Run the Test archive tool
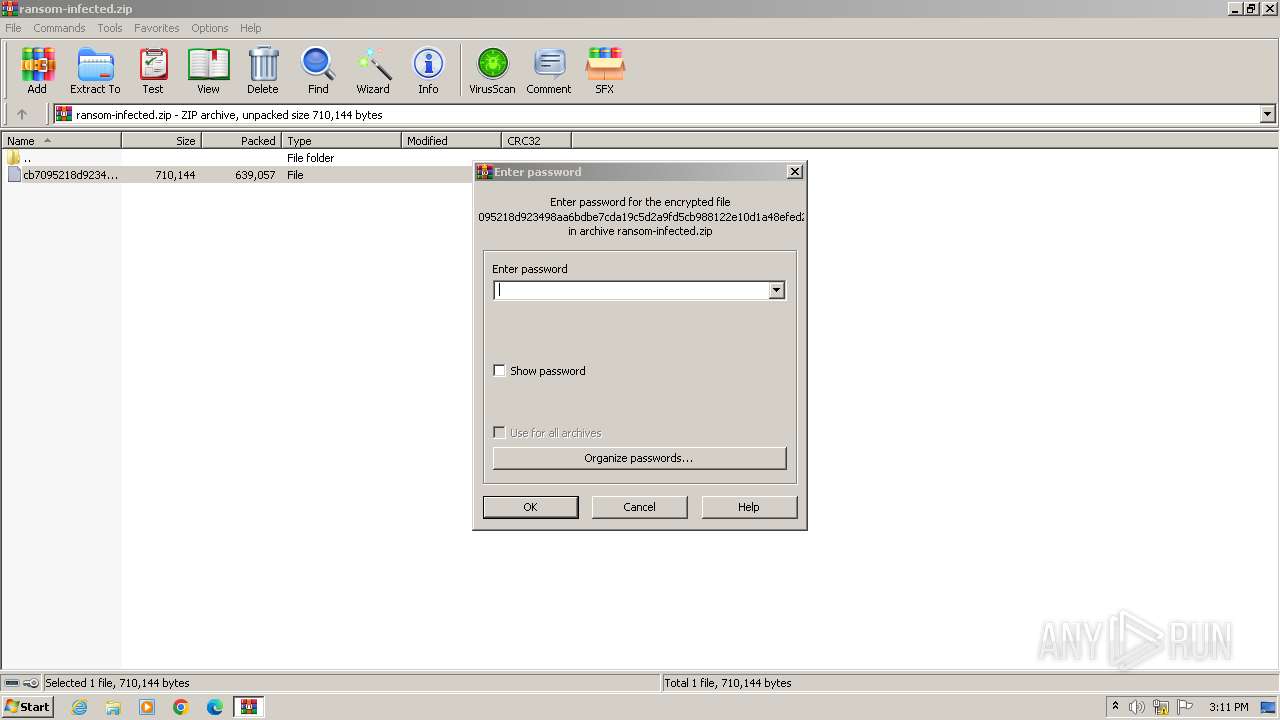This screenshot has height=720, width=1280. [x=153, y=70]
